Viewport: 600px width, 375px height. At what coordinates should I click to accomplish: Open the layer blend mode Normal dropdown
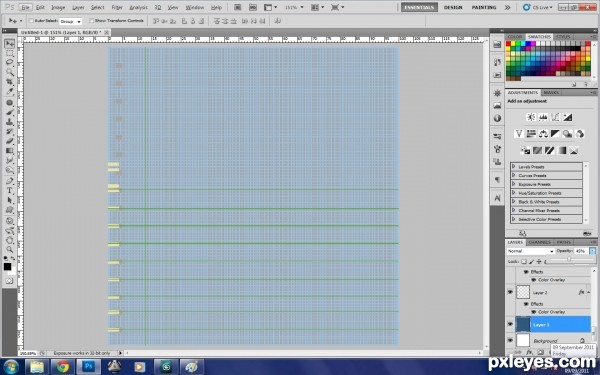pos(530,251)
